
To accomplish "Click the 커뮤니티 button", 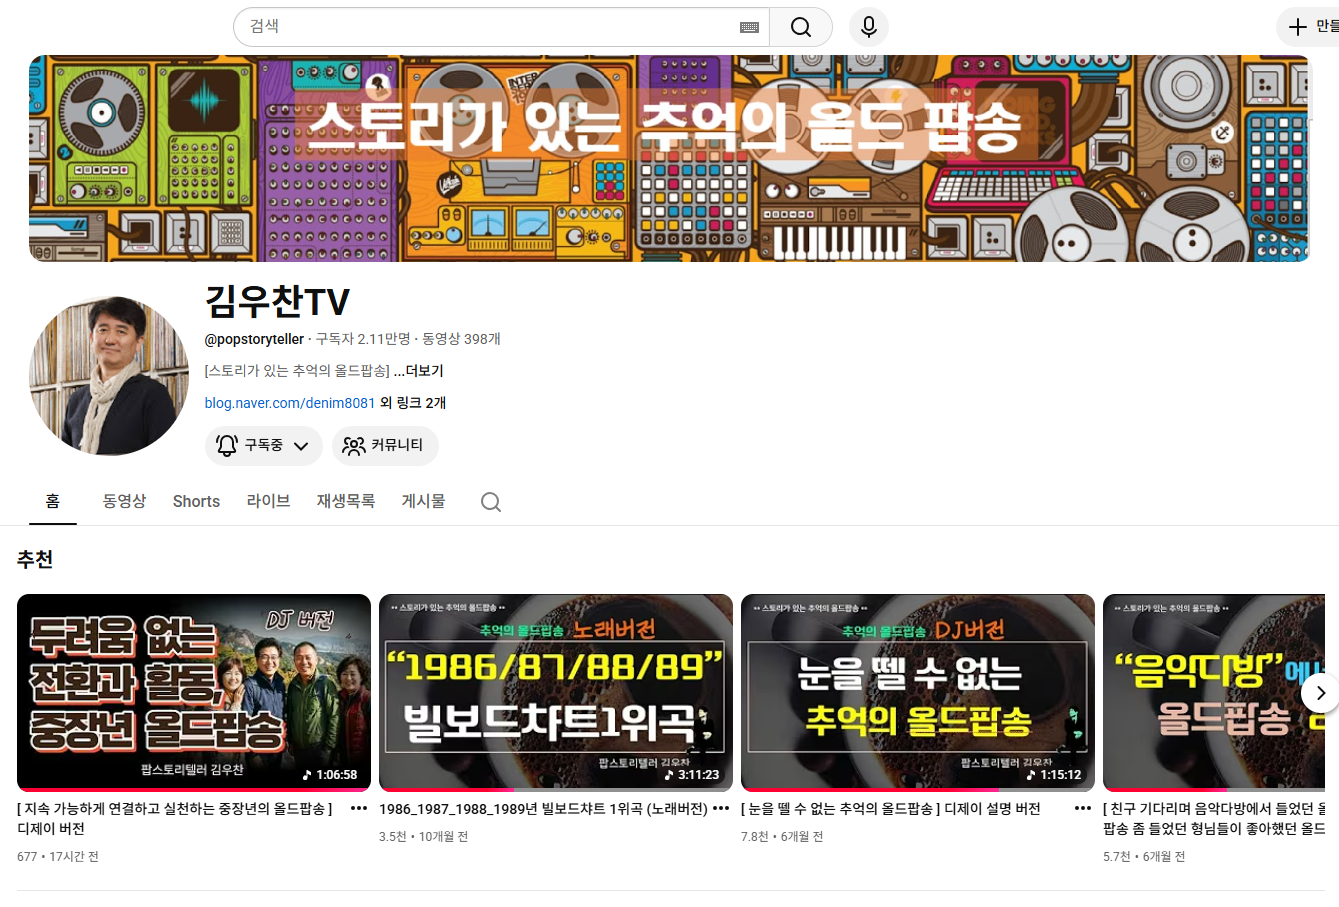I will click(x=385, y=446).
